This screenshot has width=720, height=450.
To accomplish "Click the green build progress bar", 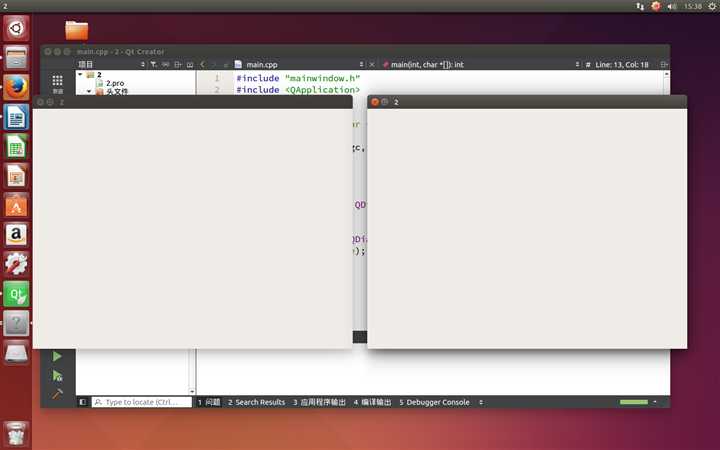I will [x=634, y=402].
